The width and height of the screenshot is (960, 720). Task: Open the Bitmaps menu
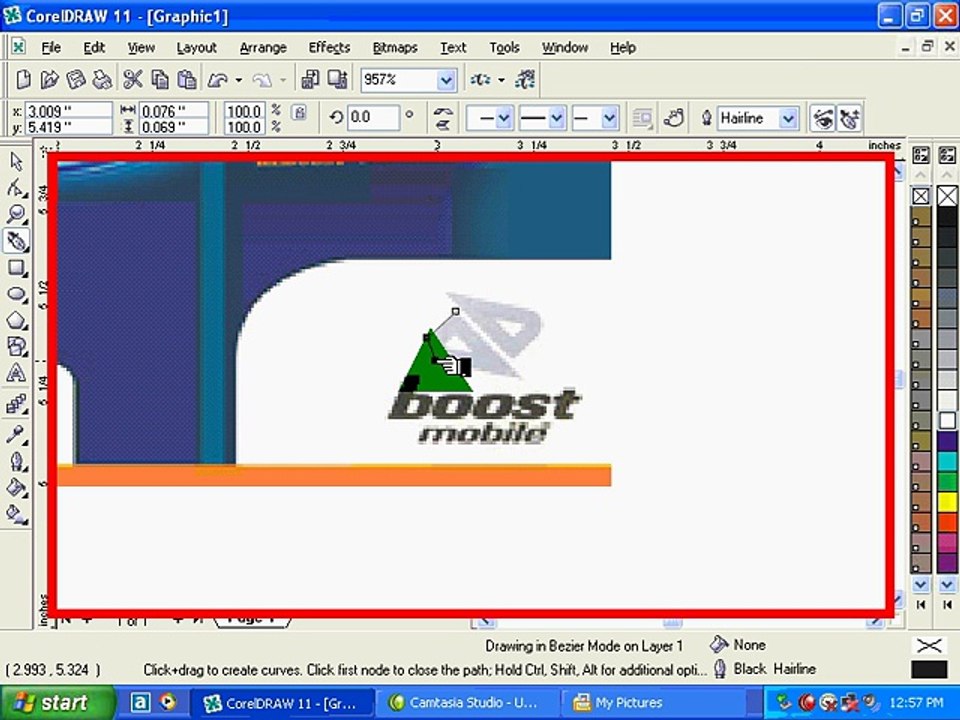pos(395,48)
